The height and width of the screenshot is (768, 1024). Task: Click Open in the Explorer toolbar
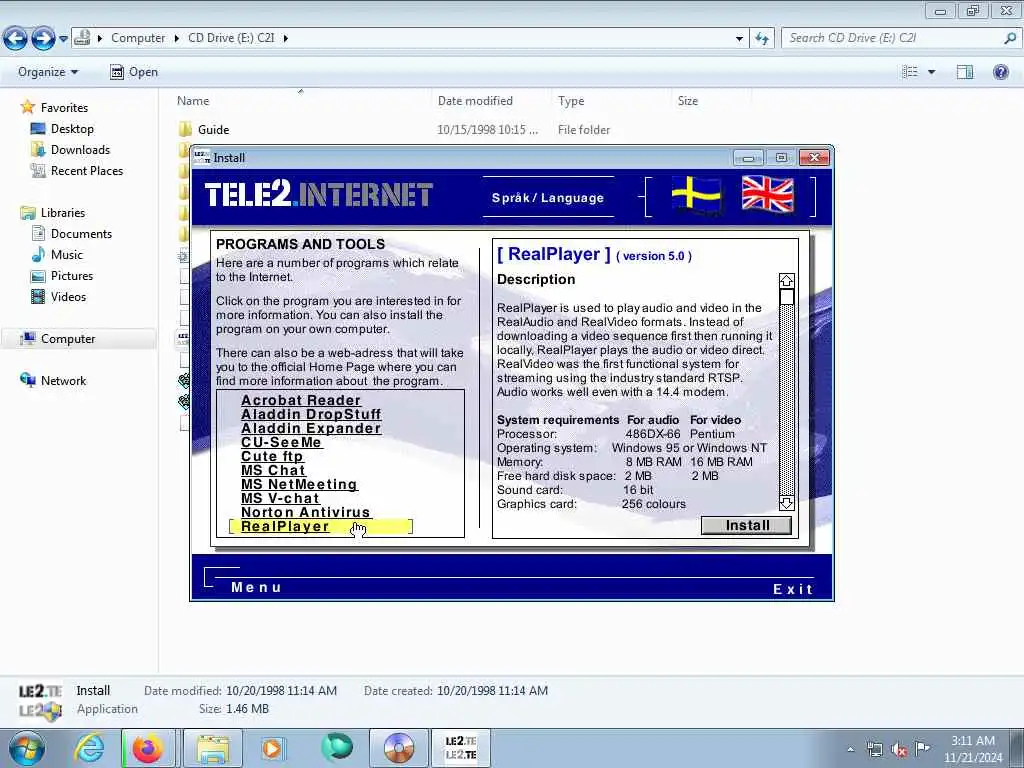134,72
